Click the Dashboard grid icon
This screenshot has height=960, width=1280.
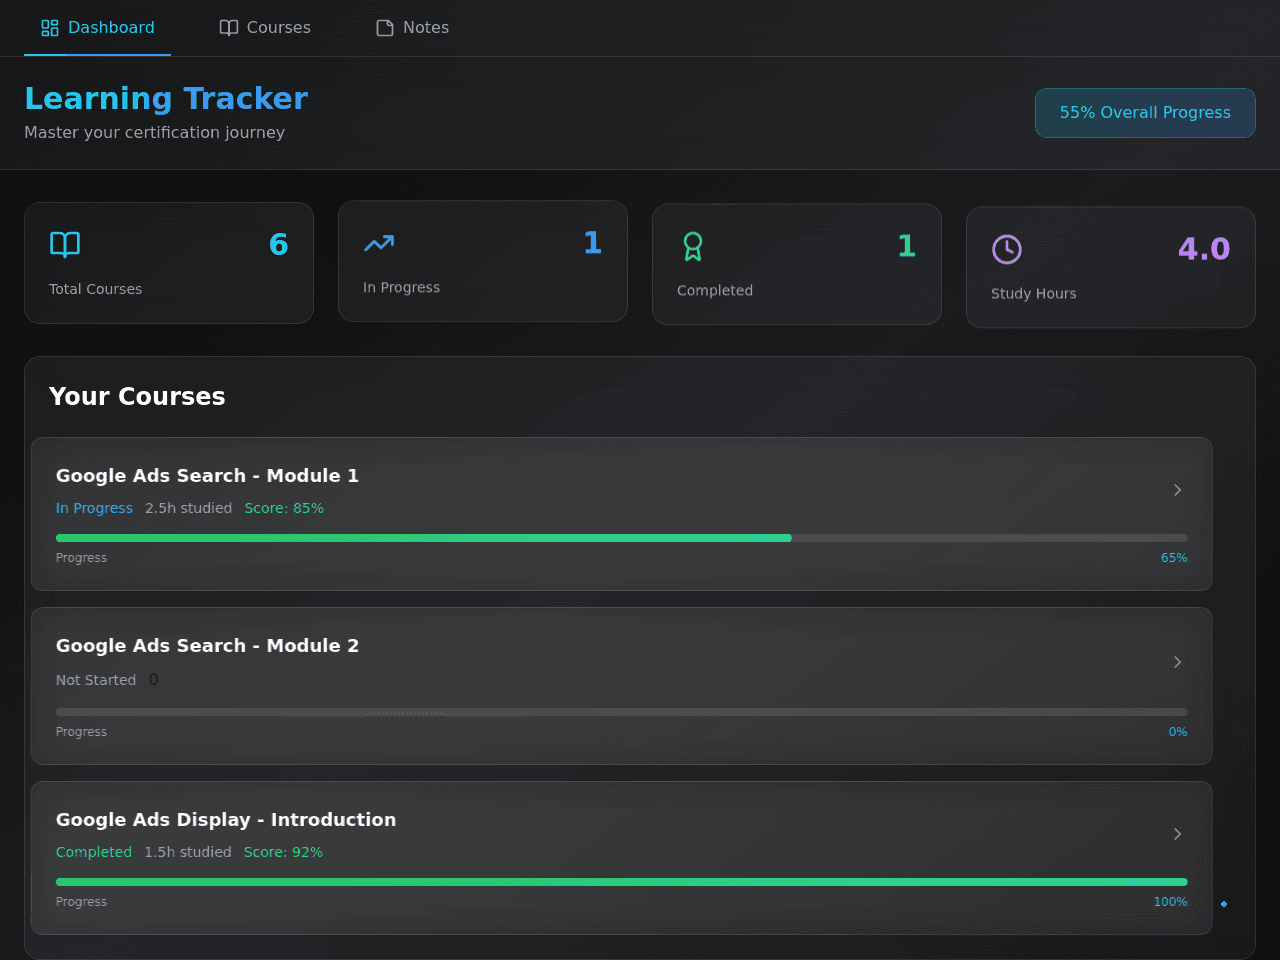[x=50, y=28]
